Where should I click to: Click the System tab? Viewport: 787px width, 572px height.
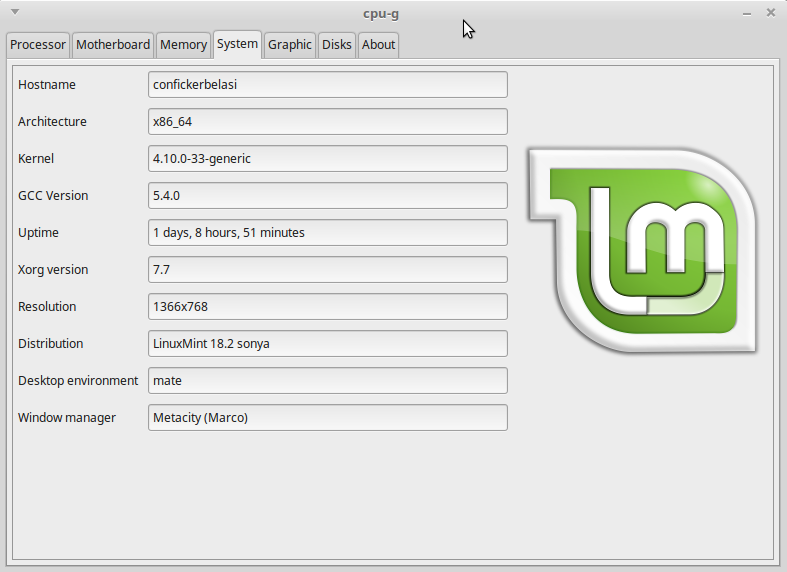[x=237, y=44]
